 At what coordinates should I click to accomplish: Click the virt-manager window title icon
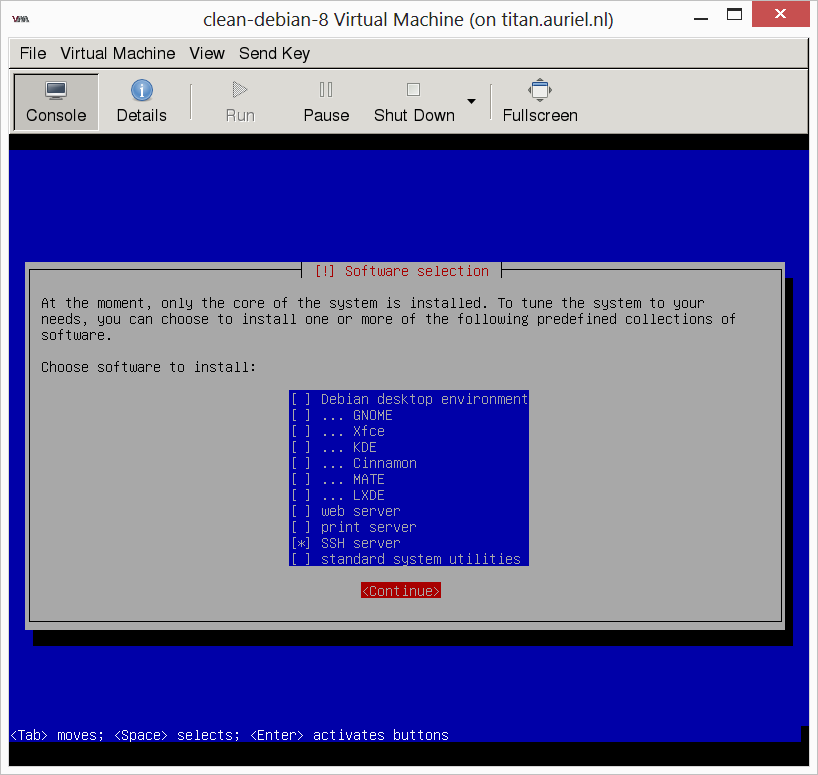[x=19, y=19]
